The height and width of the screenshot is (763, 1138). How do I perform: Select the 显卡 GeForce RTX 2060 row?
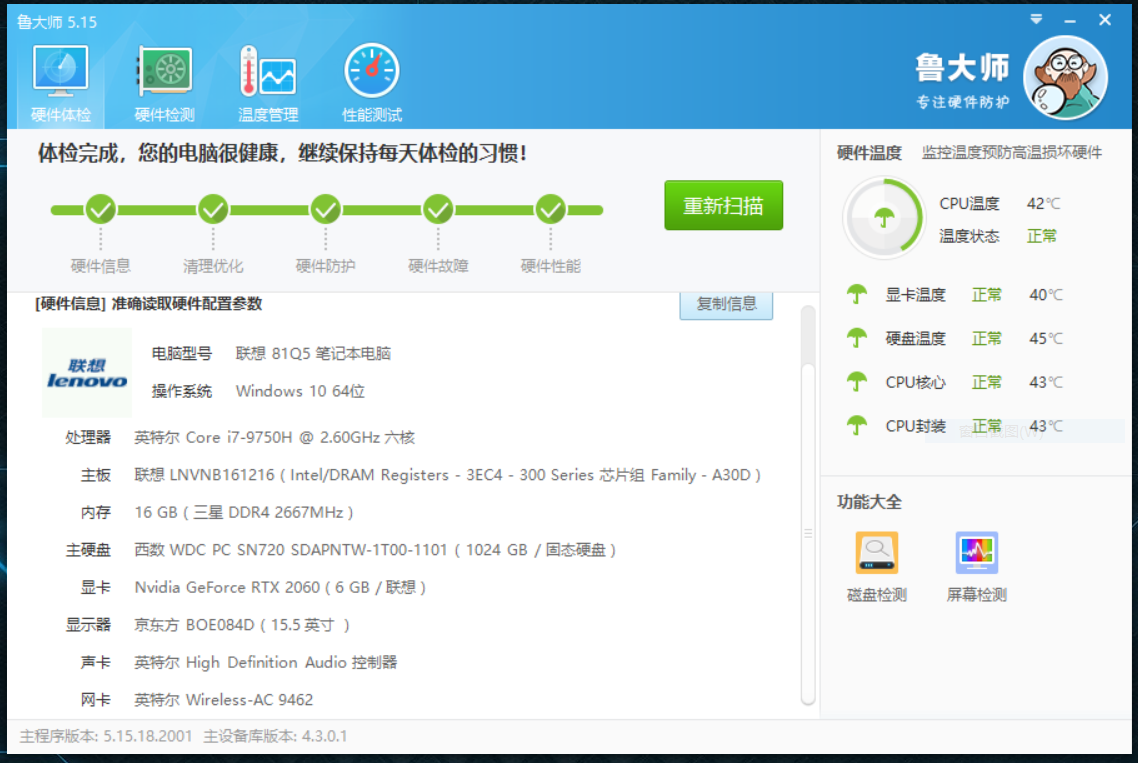[x=253, y=587]
